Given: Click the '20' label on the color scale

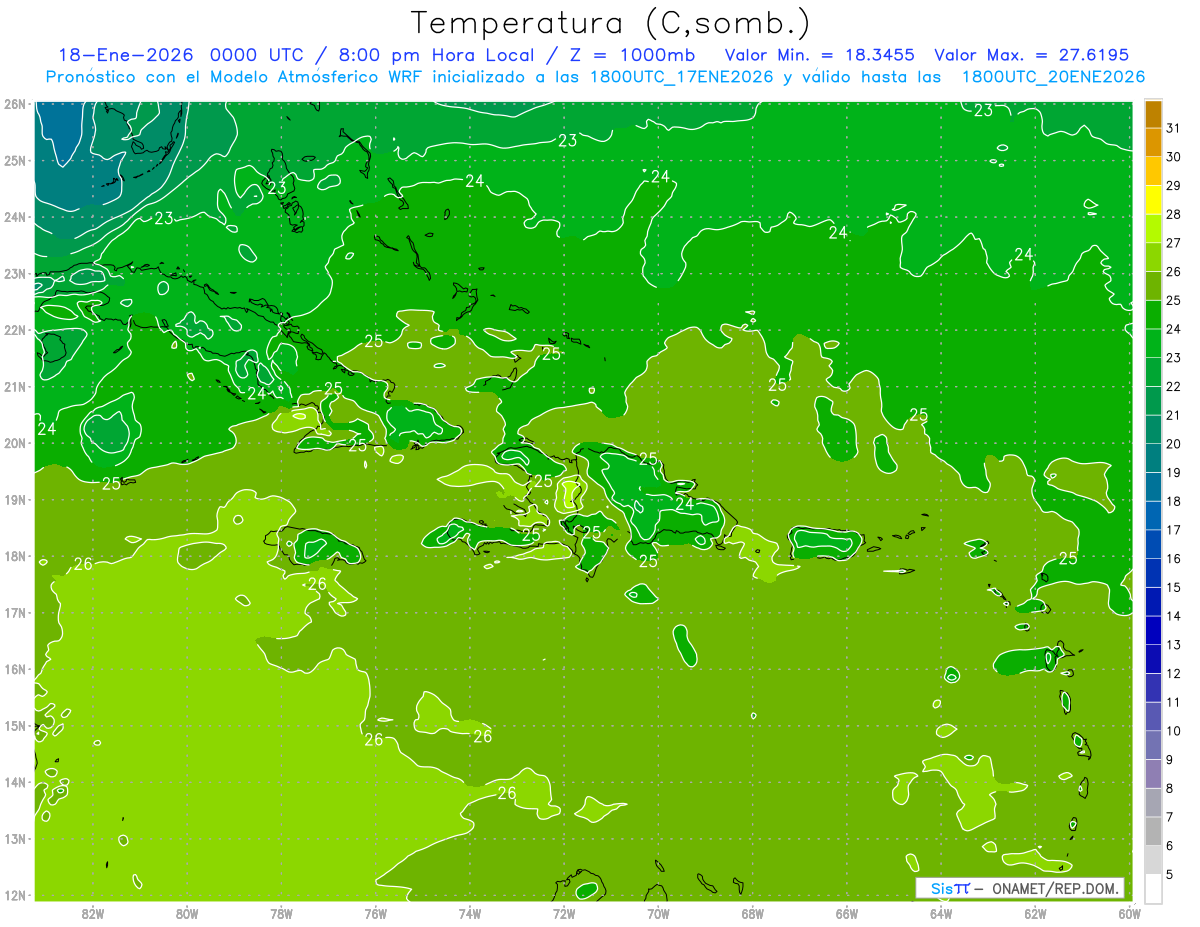Looking at the screenshot, I should click(1174, 444).
